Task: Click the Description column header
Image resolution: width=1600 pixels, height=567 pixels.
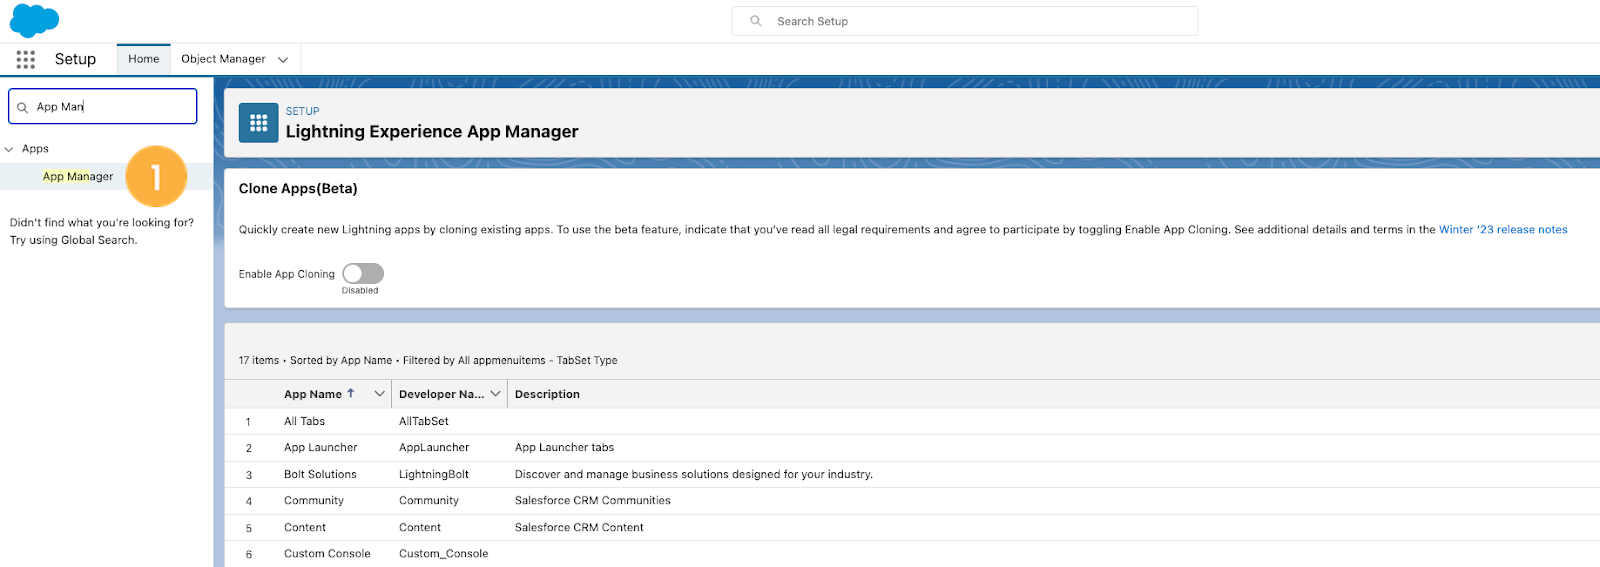Action: pyautogui.click(x=547, y=394)
